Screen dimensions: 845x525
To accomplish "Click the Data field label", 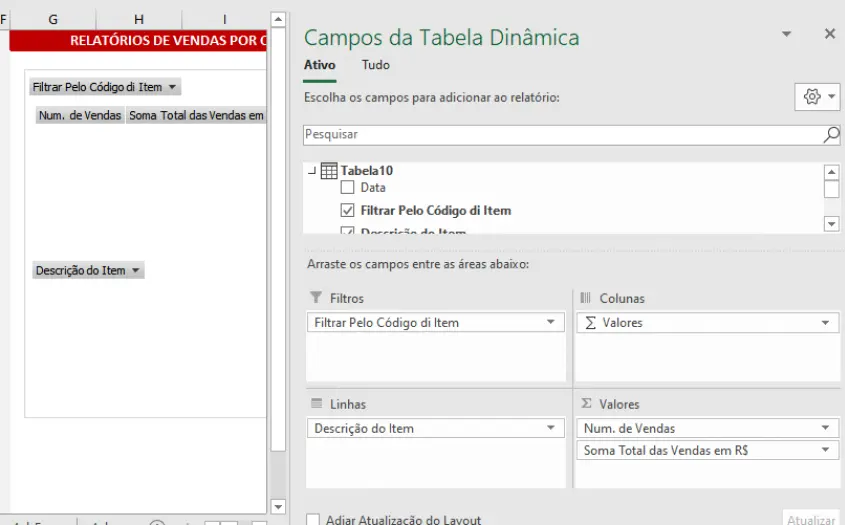I will (x=373, y=188).
